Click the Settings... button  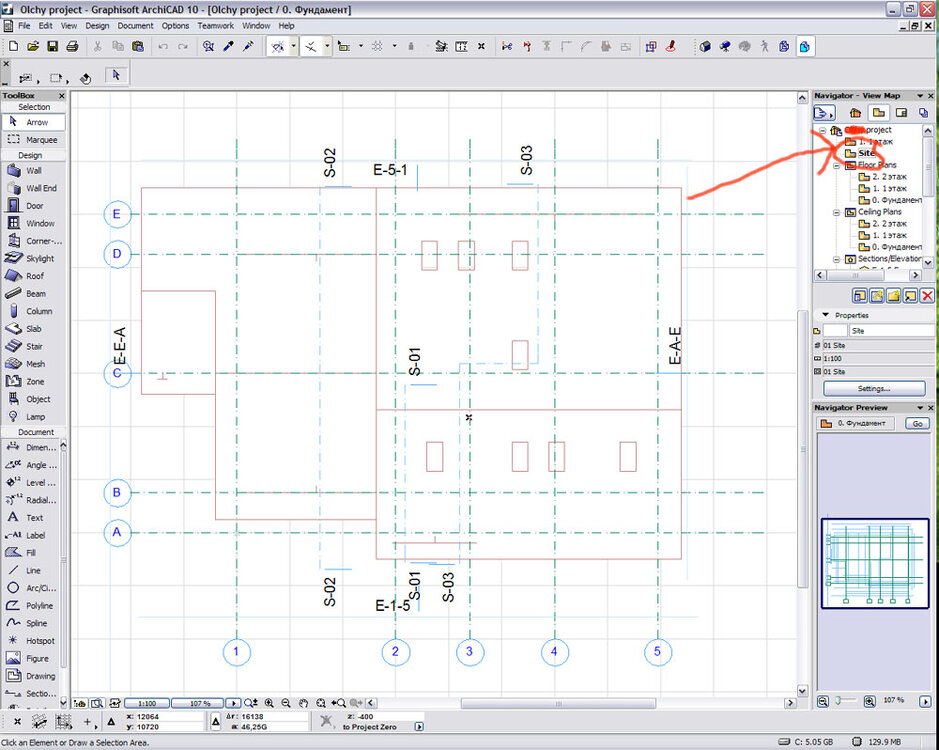tap(873, 388)
